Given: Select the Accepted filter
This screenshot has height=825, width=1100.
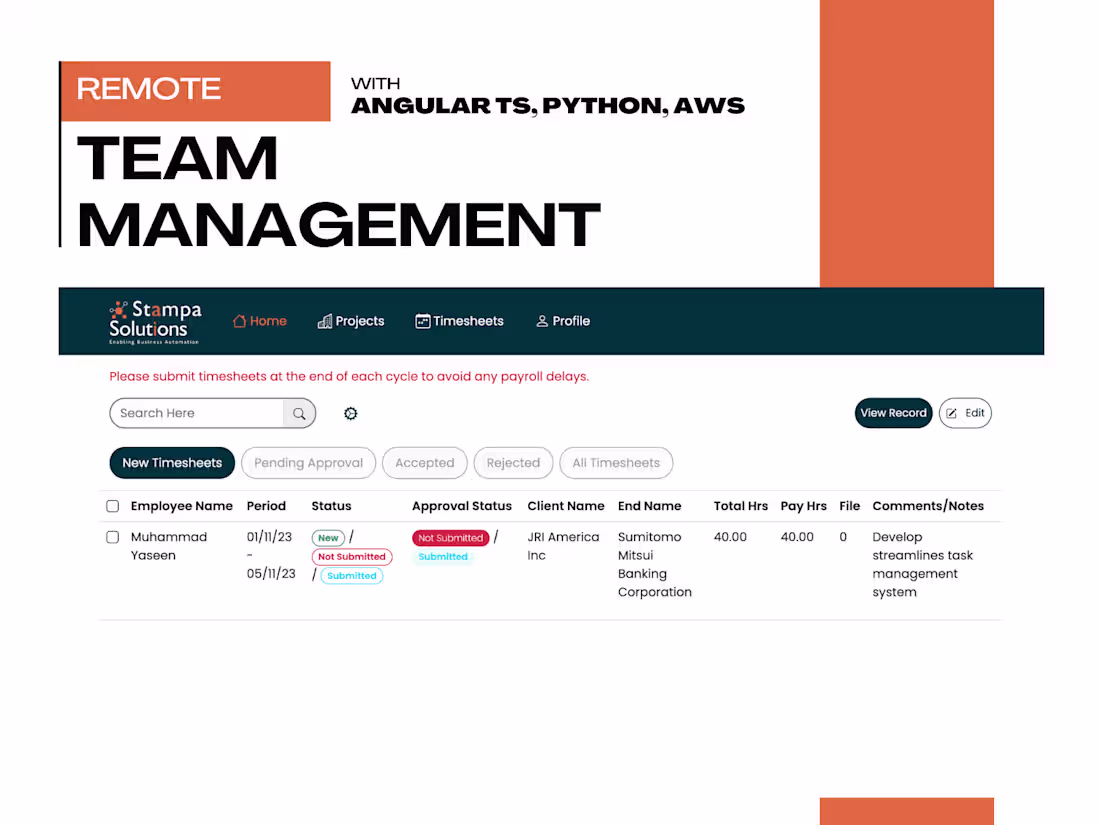Looking at the screenshot, I should (x=424, y=462).
